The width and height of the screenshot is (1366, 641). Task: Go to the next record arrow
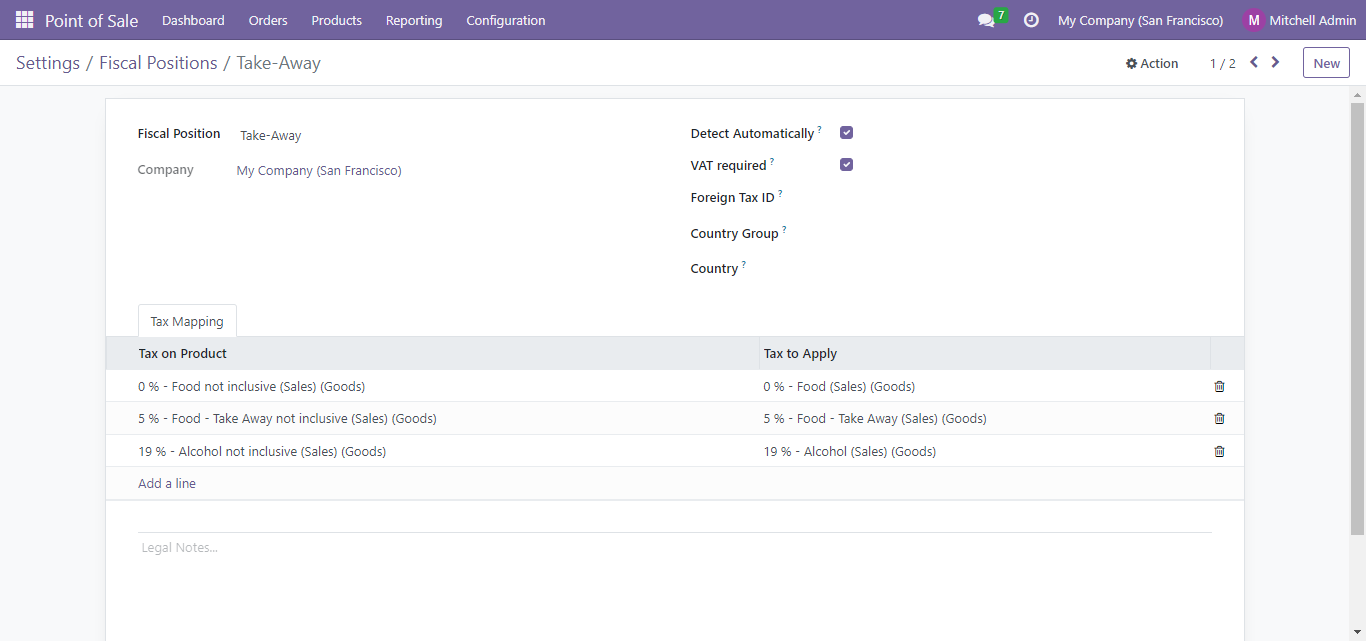coord(1275,62)
